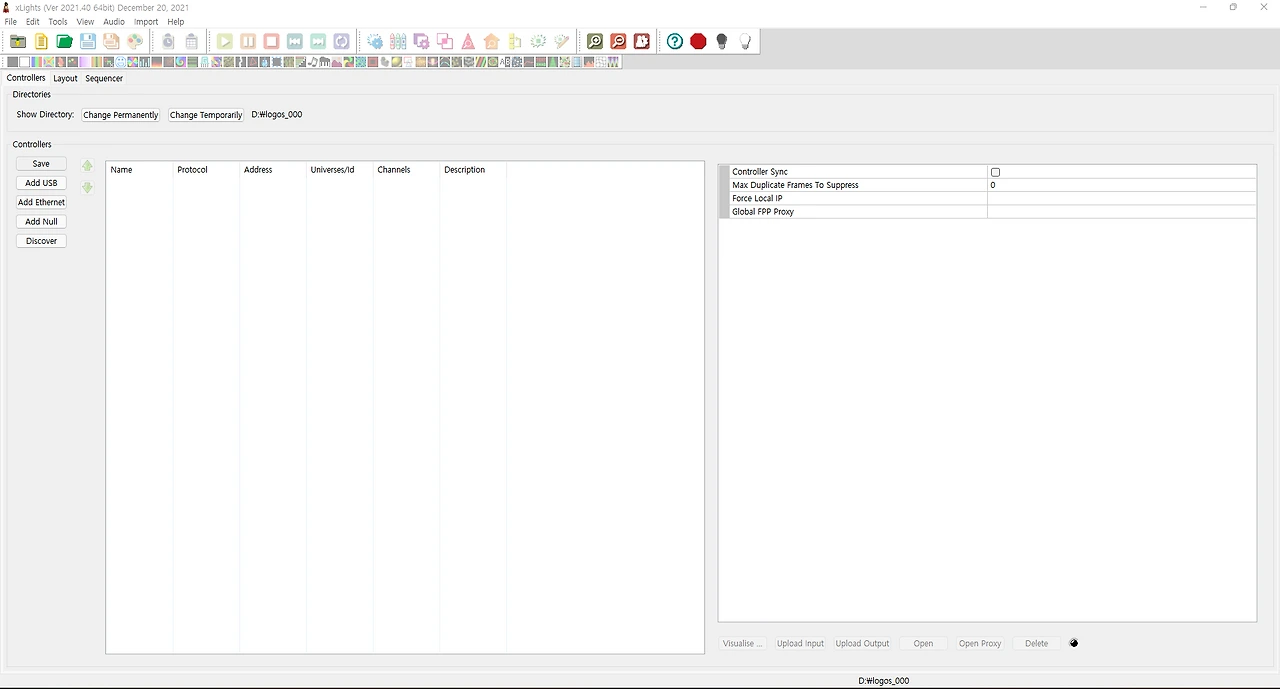This screenshot has width=1280, height=689.
Task: Click the green up arrow move controller
Action: [x=88, y=166]
